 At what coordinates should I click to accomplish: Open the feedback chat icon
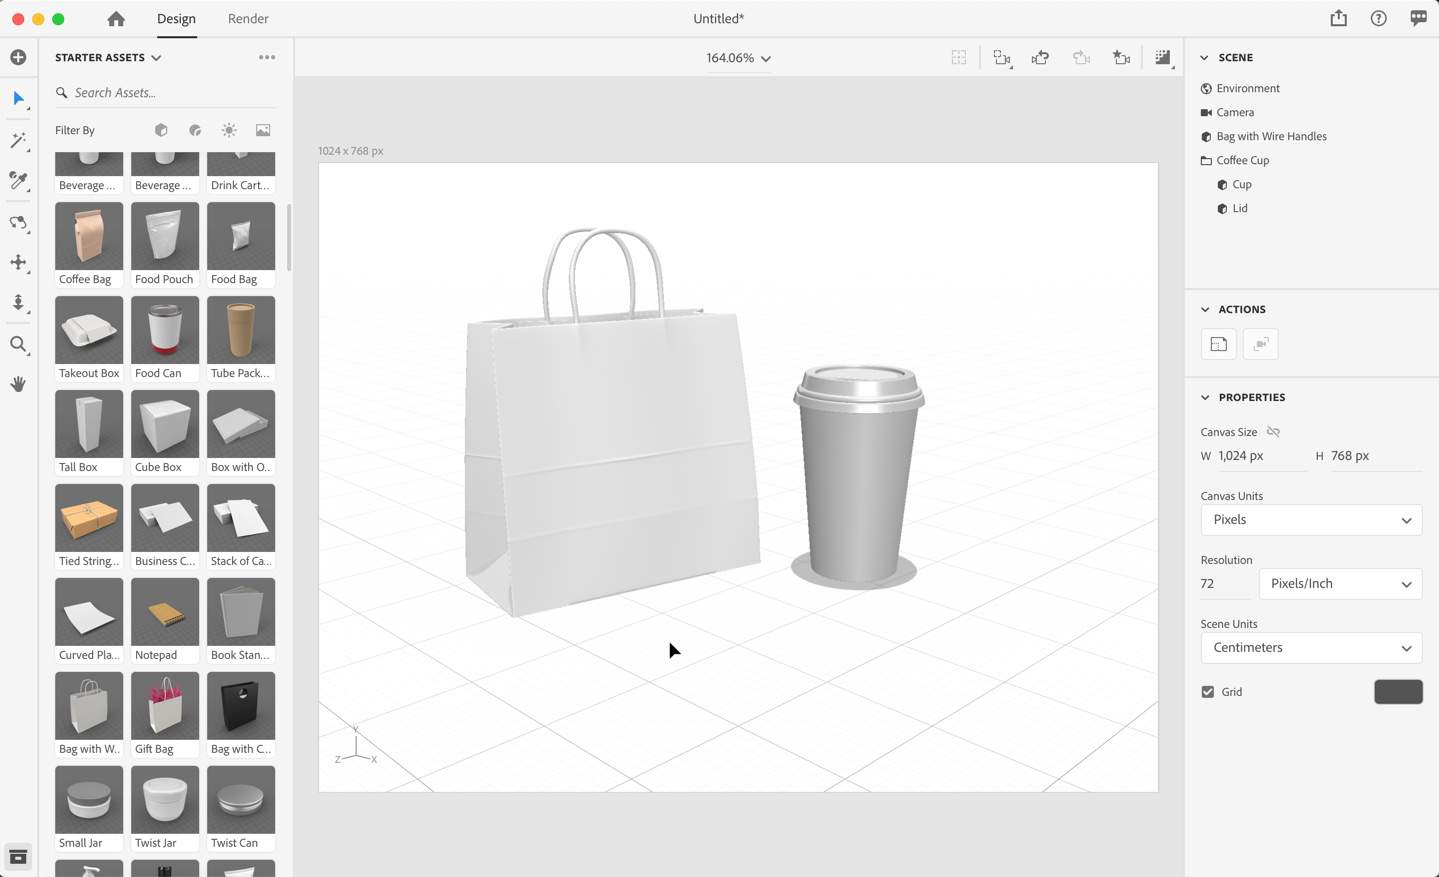[x=1418, y=18]
